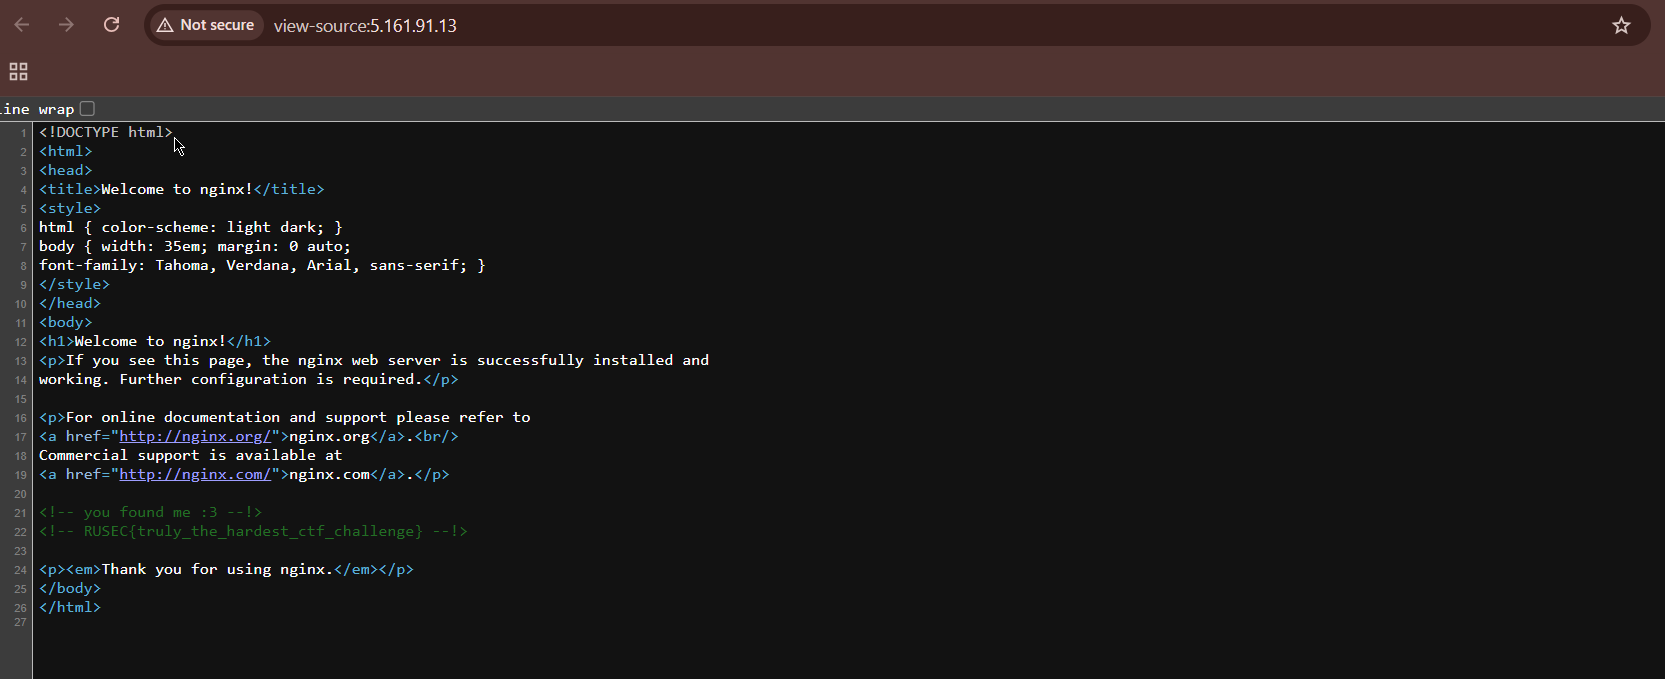
Task: Click the line wrap label text
Action: click(x=38, y=109)
